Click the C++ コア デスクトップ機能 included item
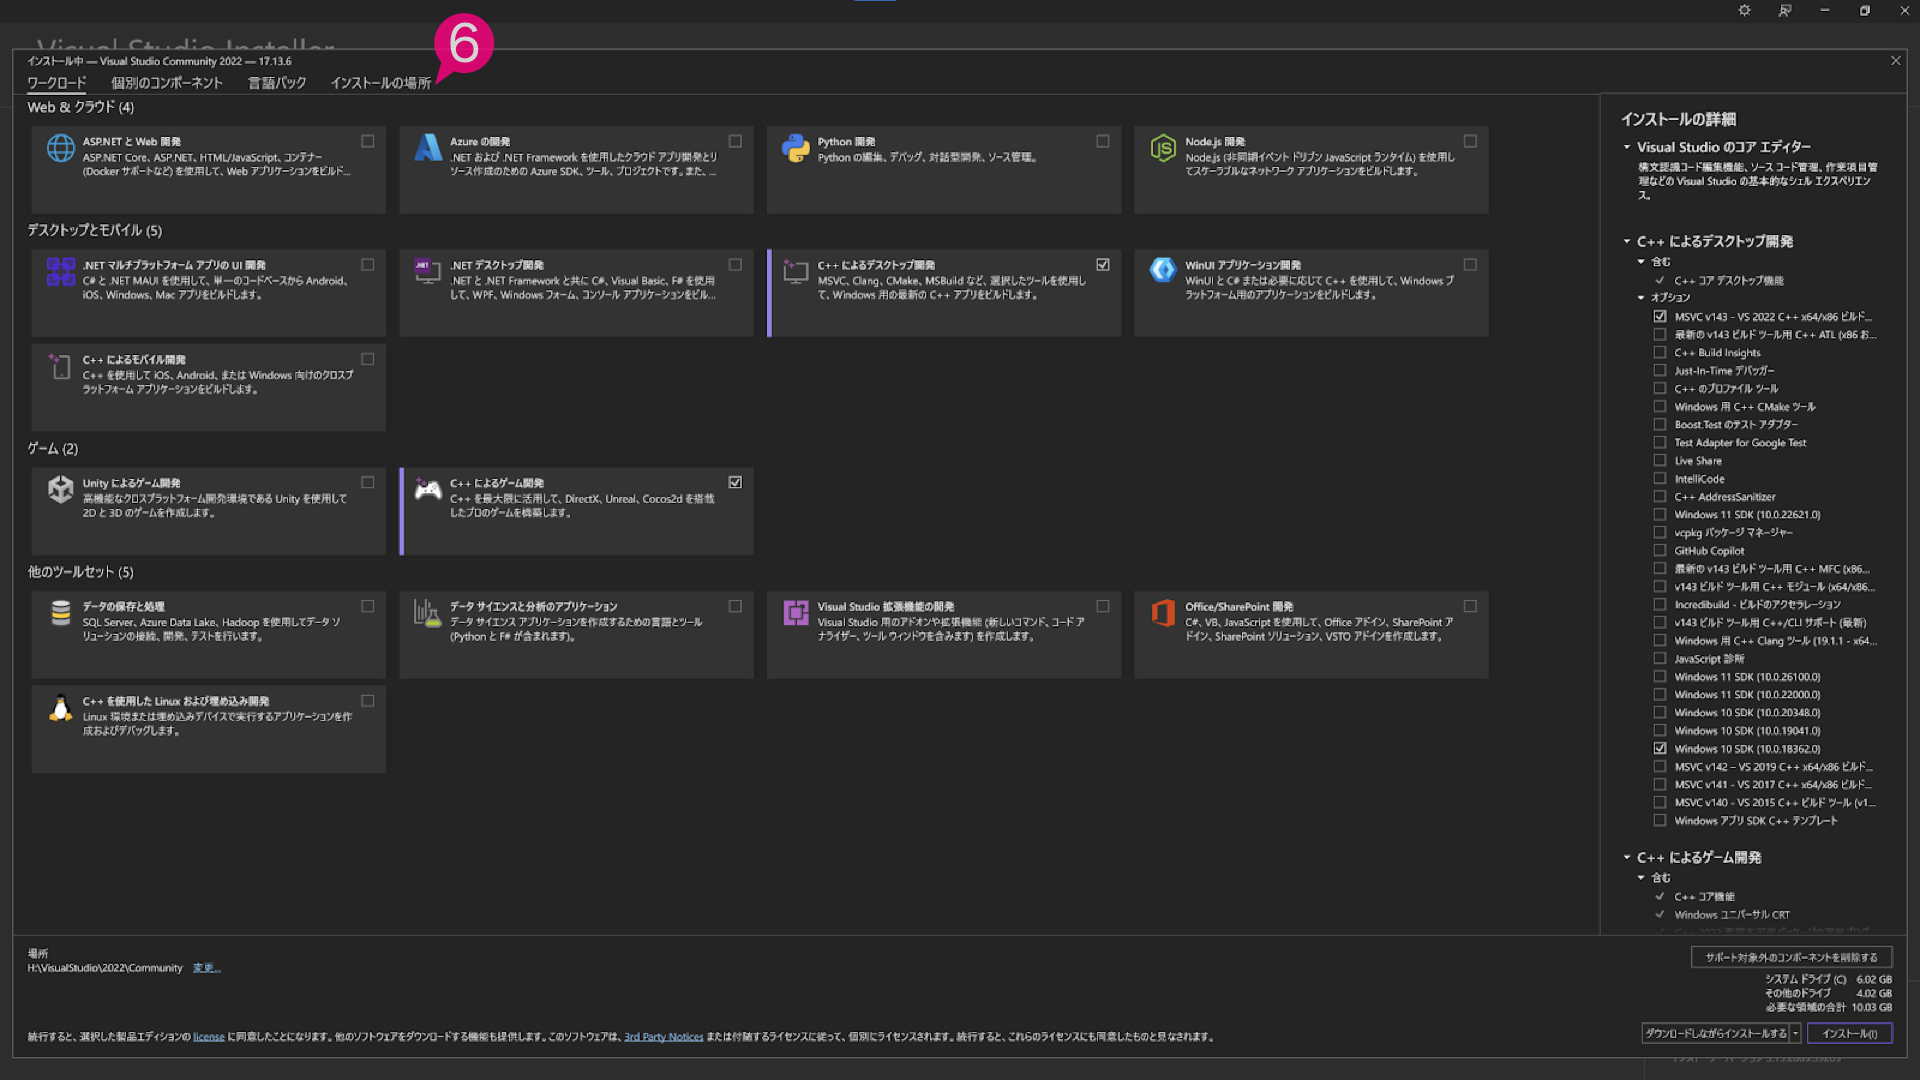Screen dimensions: 1920x1080 1729,281
